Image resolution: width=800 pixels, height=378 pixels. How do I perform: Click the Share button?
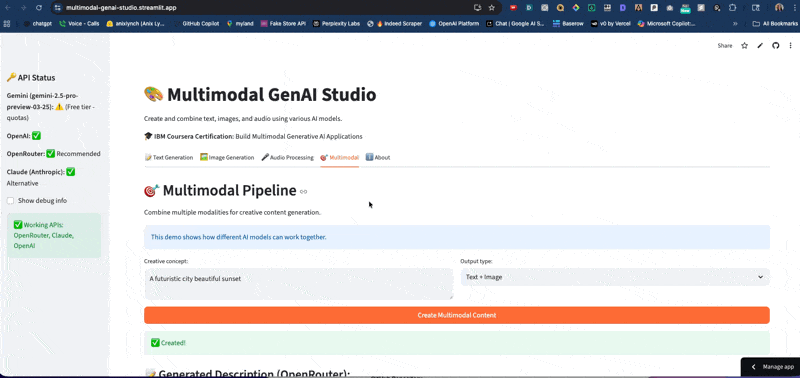pyautogui.click(x=724, y=45)
